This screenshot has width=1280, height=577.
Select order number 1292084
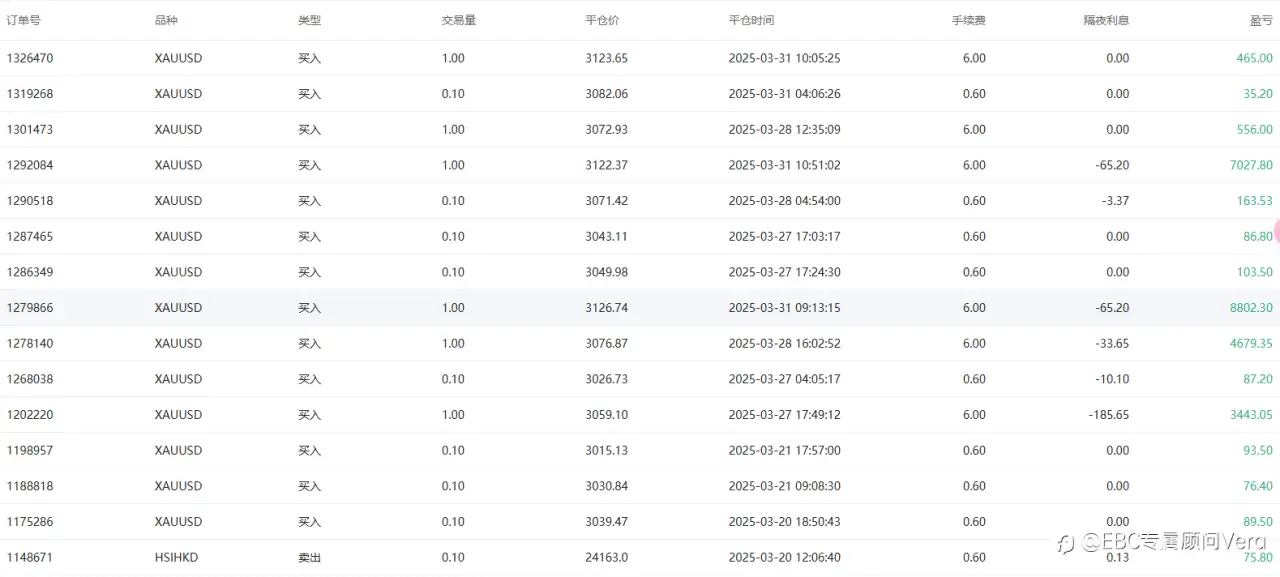pos(30,165)
